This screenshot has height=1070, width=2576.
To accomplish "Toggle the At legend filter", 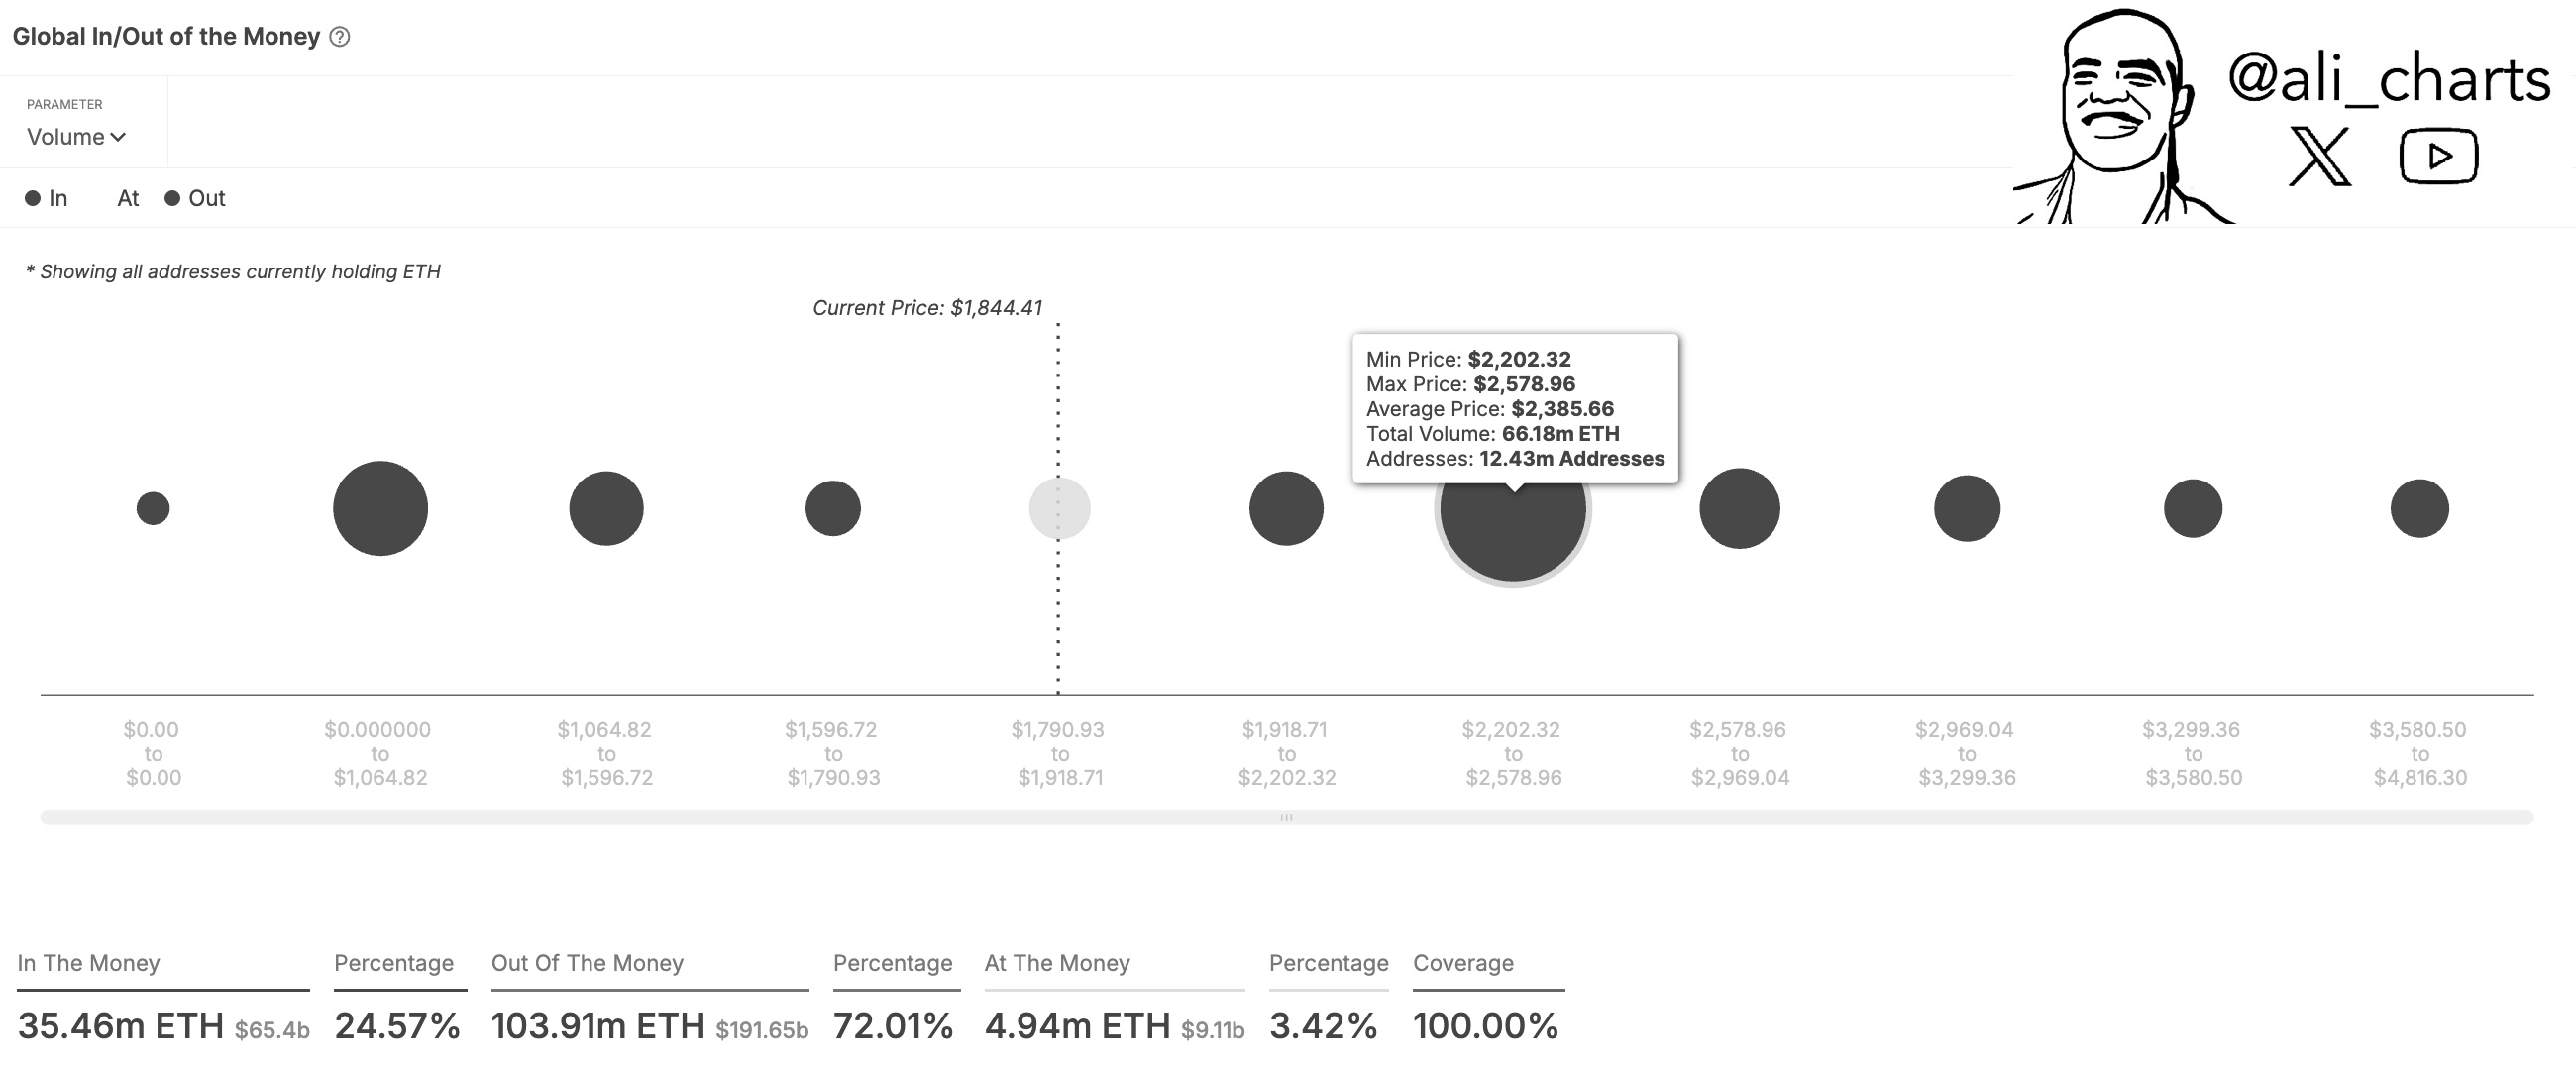I will [127, 198].
